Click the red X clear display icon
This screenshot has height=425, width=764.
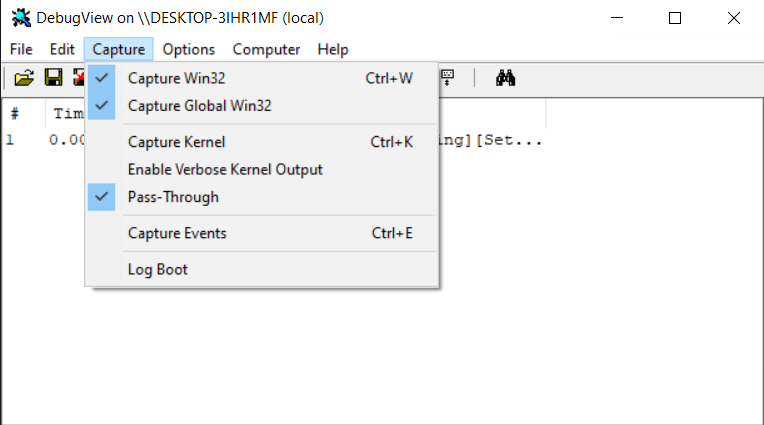coord(78,78)
